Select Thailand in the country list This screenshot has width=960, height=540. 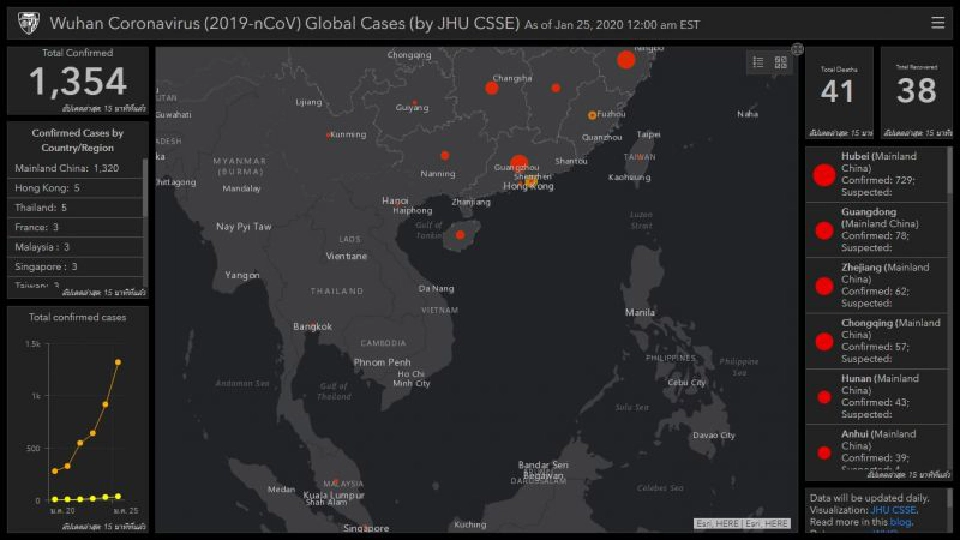[x=40, y=207]
